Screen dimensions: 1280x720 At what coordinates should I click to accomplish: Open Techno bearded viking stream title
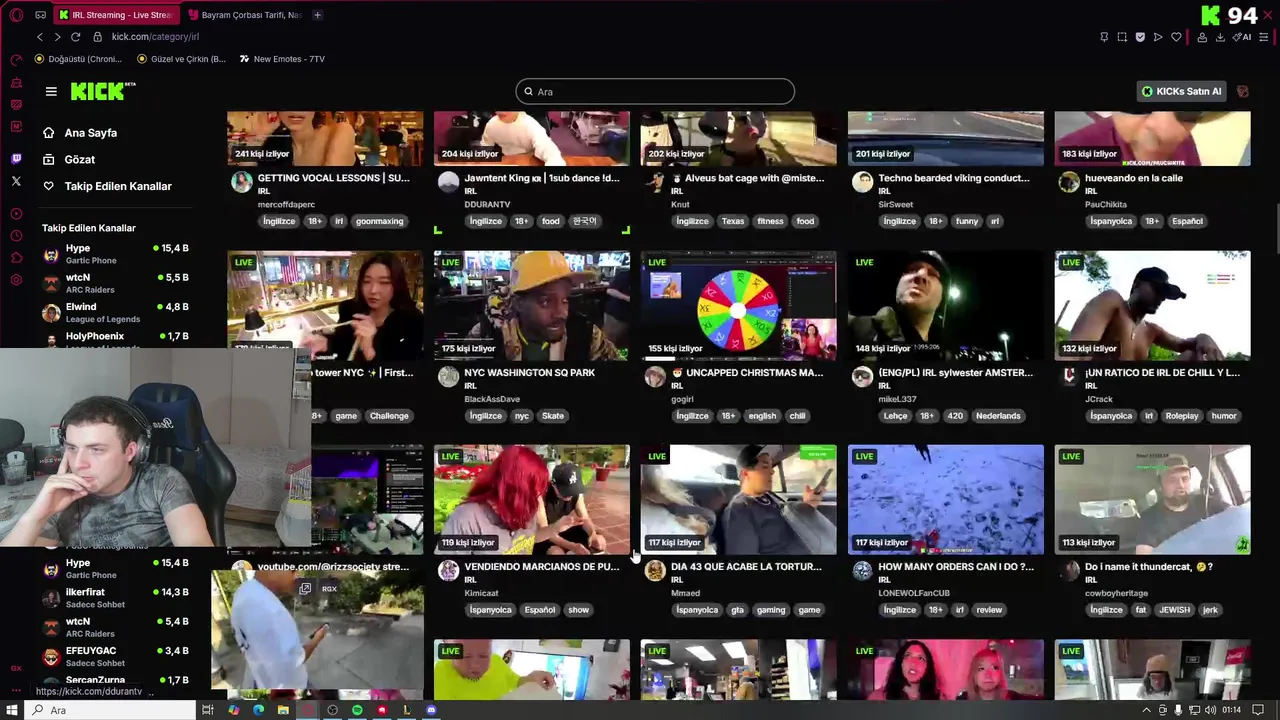coord(953,178)
